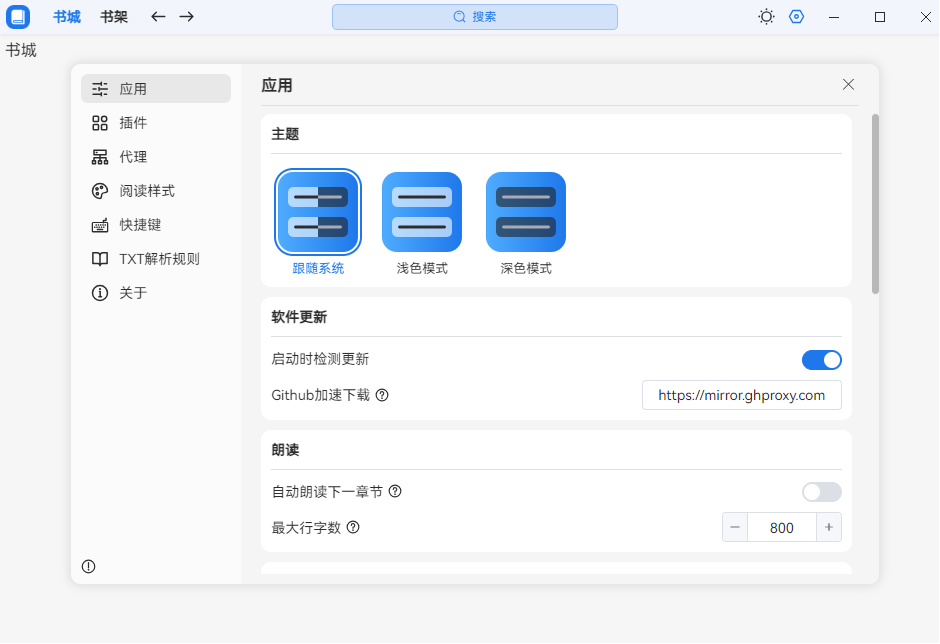
Task: Click the back navigation arrow
Action: coord(156,16)
